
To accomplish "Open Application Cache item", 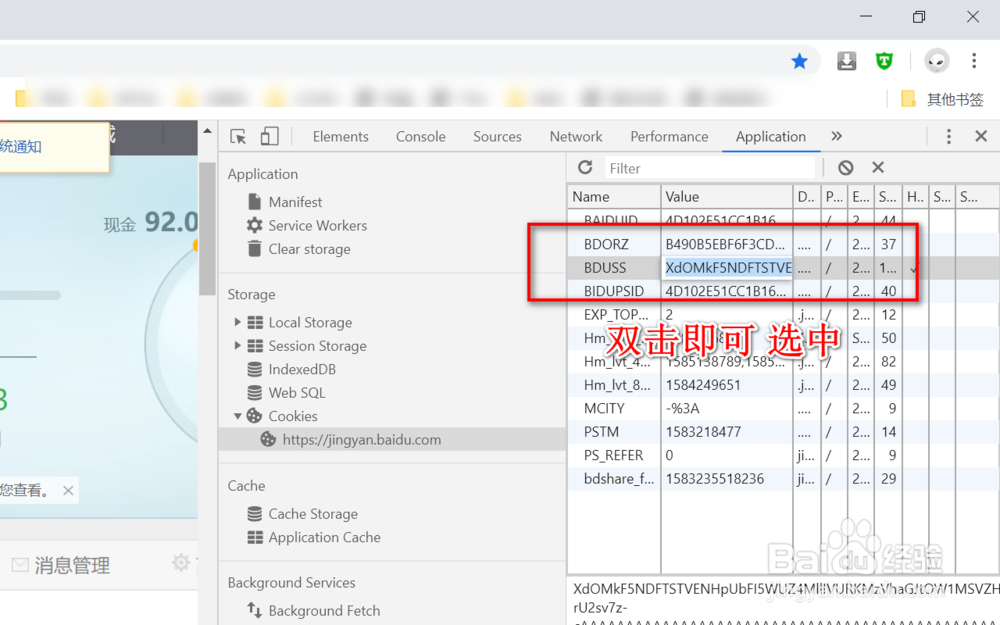I will coord(324,537).
